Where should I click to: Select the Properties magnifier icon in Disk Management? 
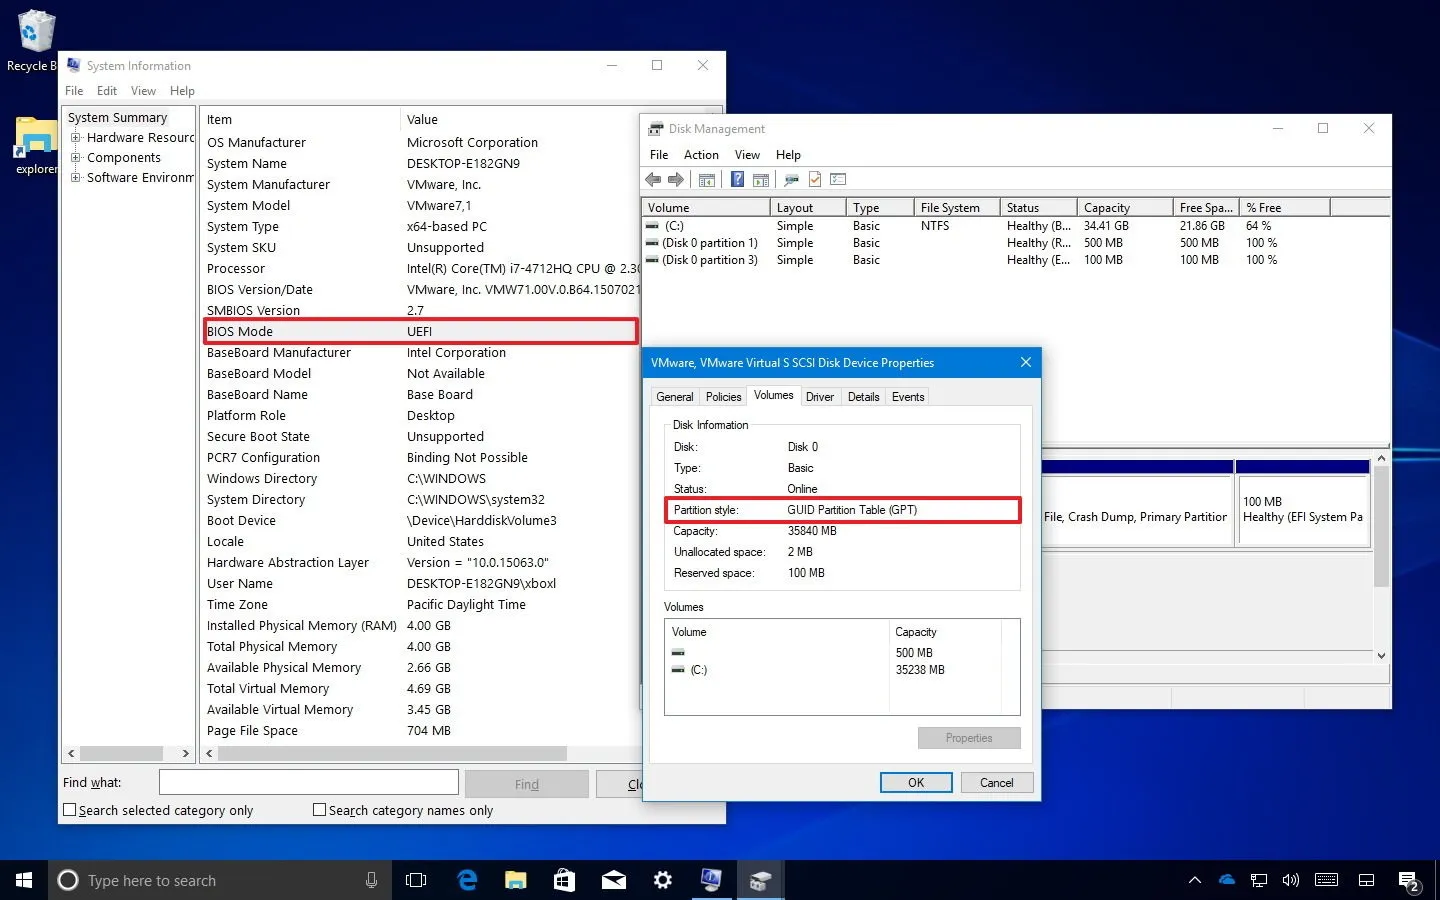790,179
